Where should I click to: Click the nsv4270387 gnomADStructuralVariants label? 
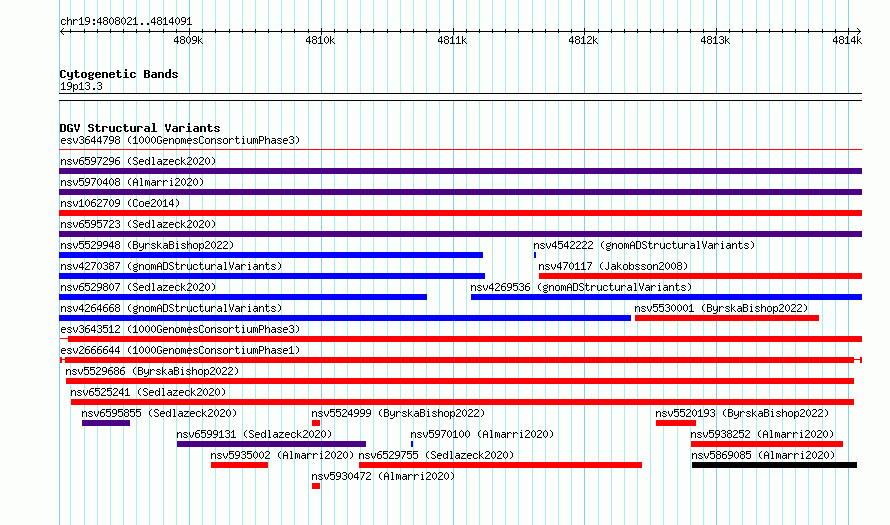pyautogui.click(x=171, y=266)
